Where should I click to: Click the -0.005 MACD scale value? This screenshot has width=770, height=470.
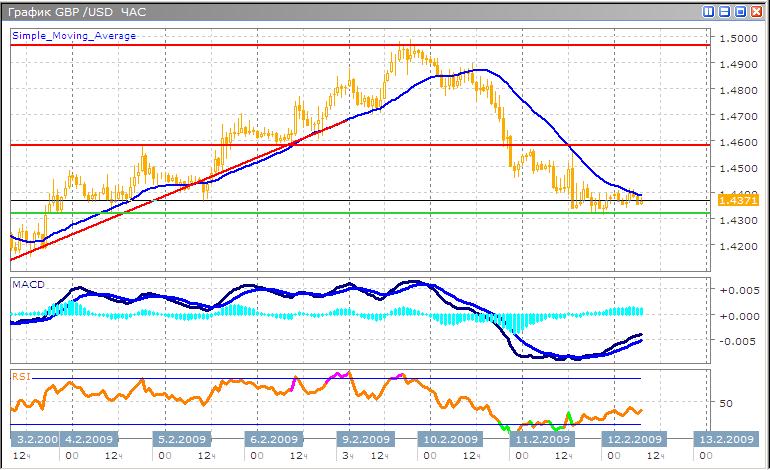pyautogui.click(x=740, y=341)
